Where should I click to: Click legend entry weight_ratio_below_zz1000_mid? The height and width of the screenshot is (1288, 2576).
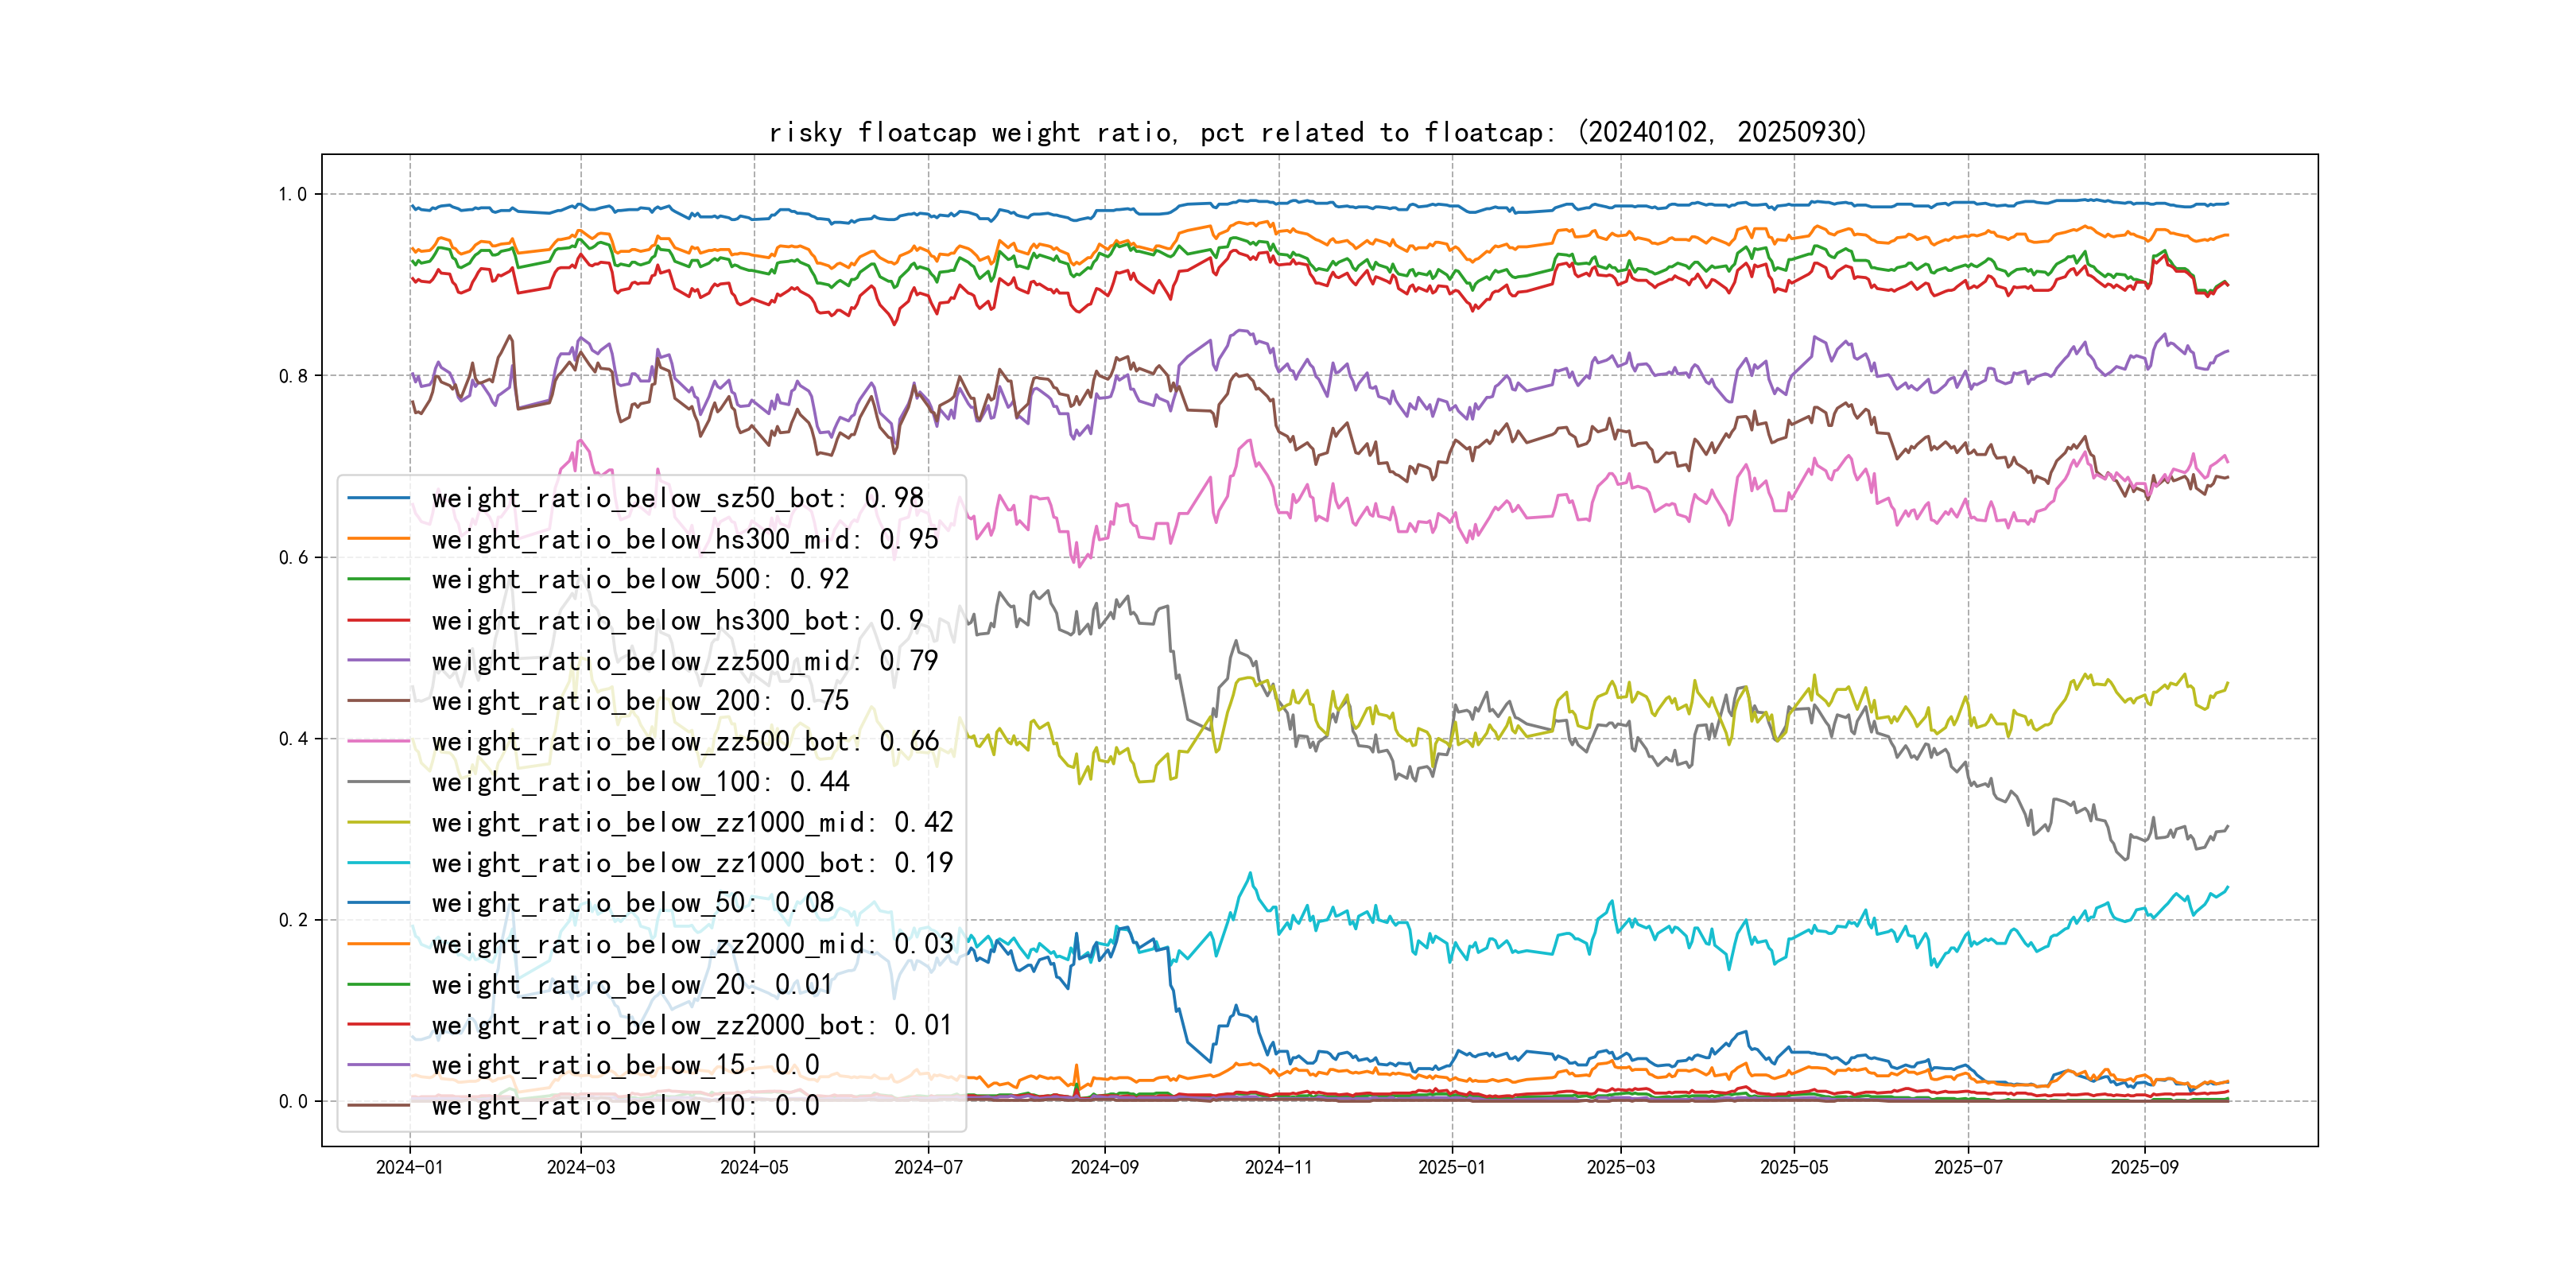(x=692, y=822)
